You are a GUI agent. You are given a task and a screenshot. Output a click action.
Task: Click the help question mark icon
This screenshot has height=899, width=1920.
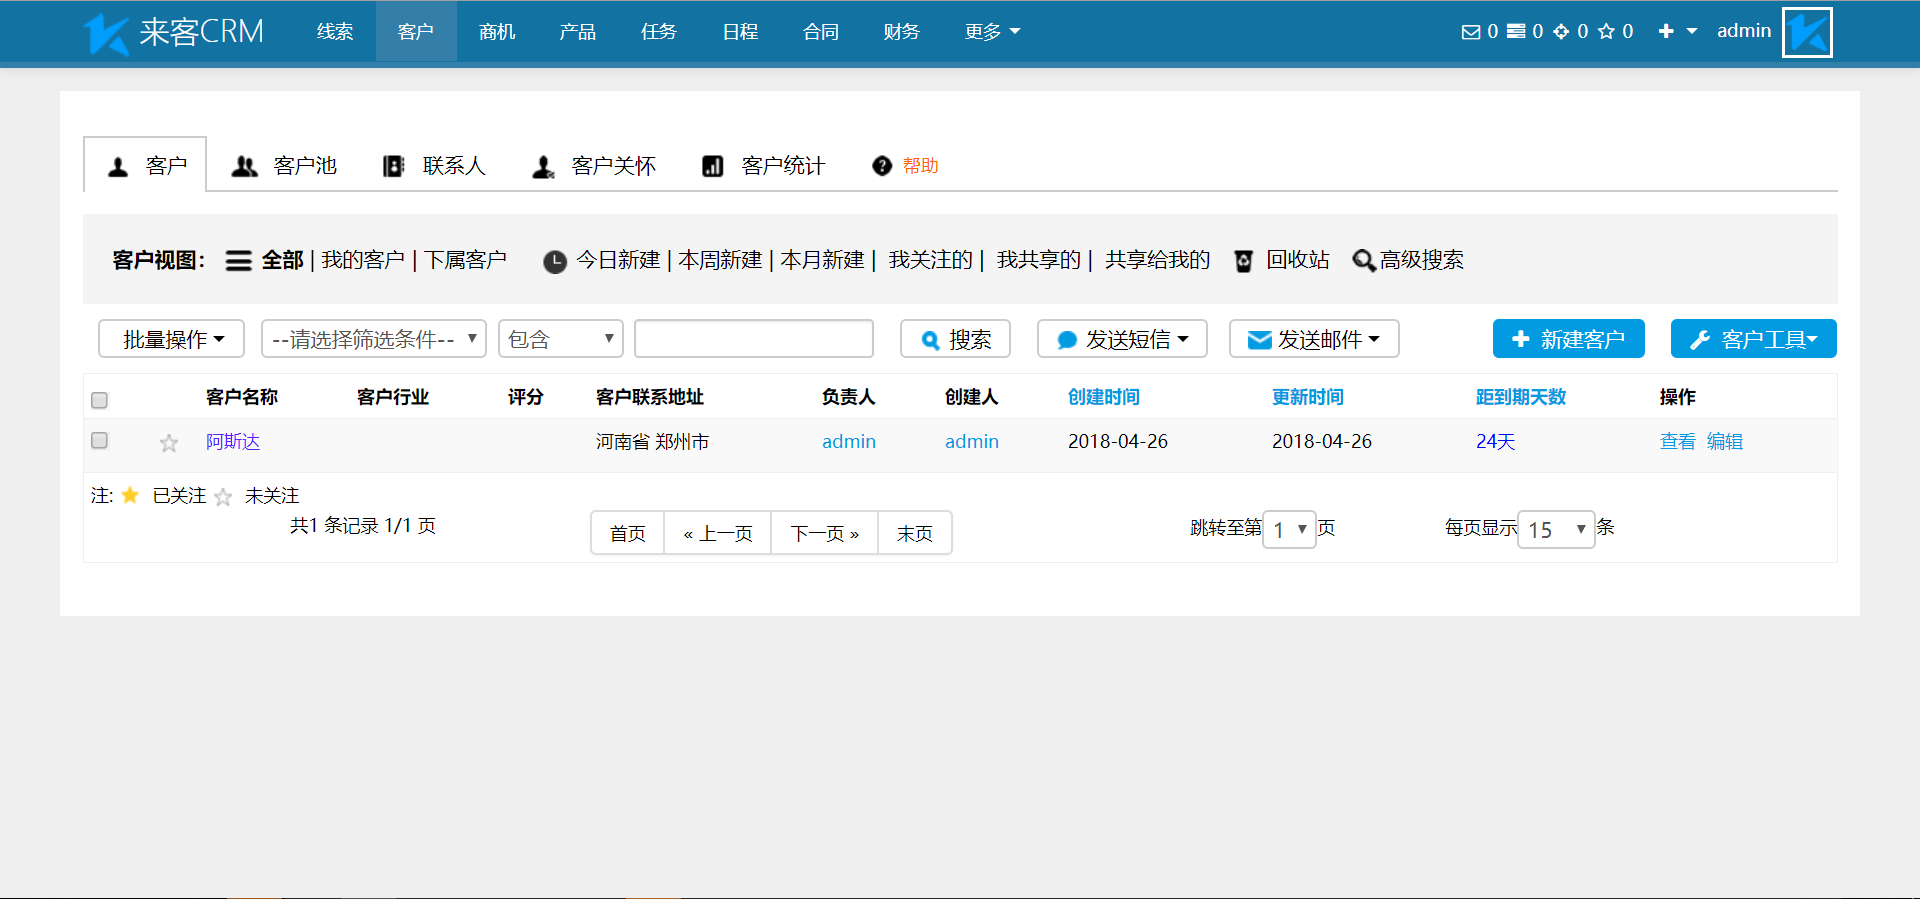tap(881, 166)
